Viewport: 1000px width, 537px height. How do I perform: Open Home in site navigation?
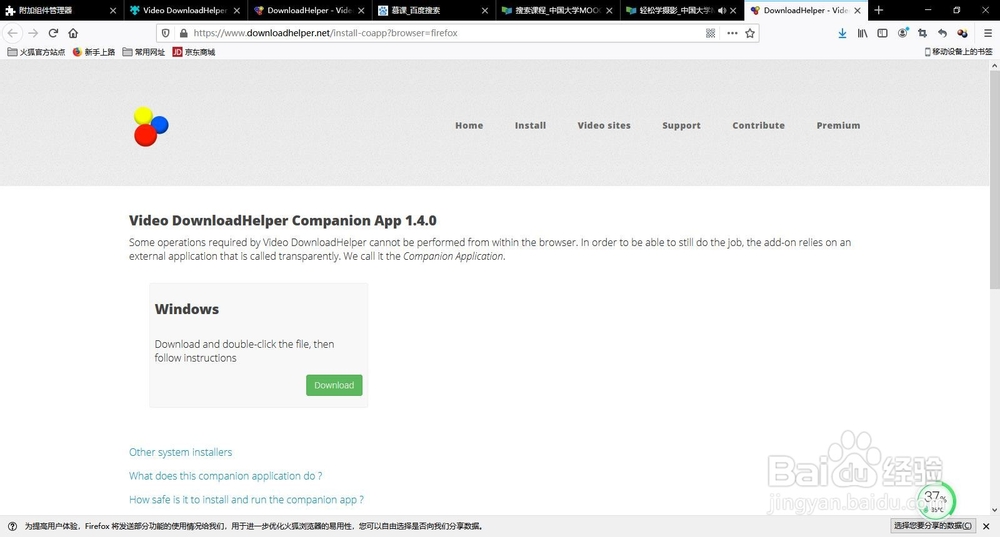[469, 126]
